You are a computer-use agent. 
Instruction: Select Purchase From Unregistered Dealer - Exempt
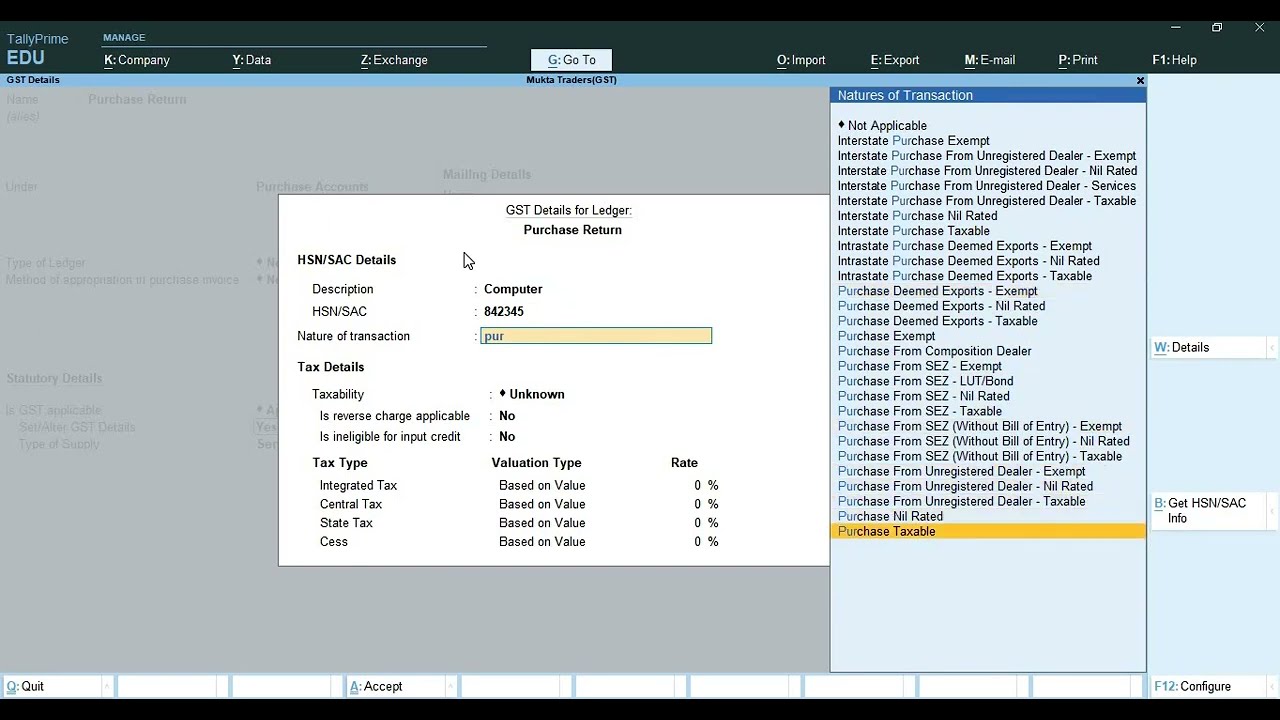tap(988, 471)
